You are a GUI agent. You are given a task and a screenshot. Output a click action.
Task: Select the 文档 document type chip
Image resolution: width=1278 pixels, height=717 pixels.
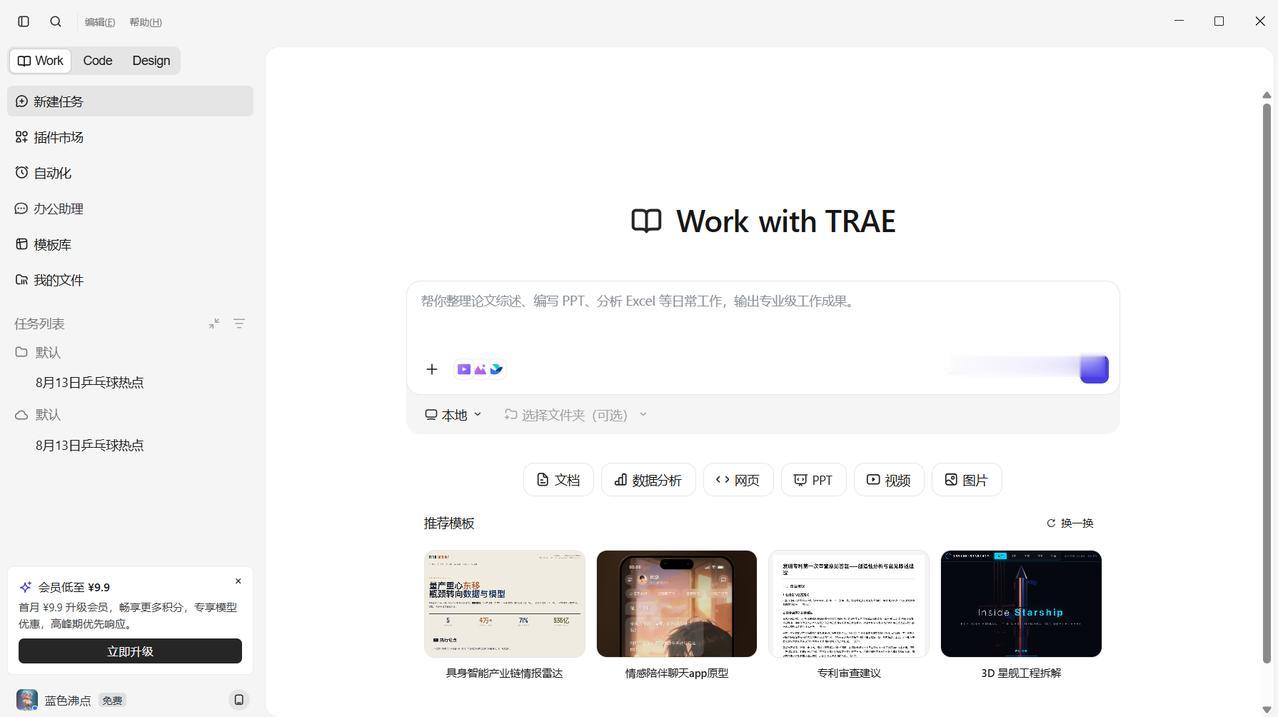[x=558, y=480]
